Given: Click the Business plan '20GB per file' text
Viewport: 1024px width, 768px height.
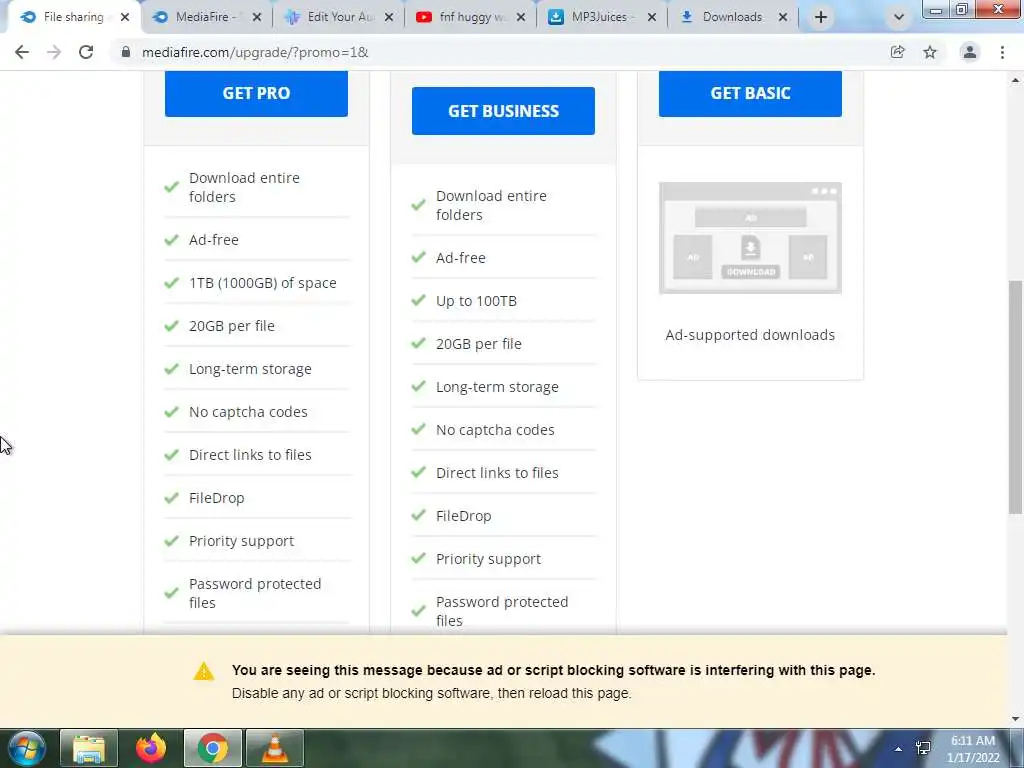Looking at the screenshot, I should [x=479, y=344].
